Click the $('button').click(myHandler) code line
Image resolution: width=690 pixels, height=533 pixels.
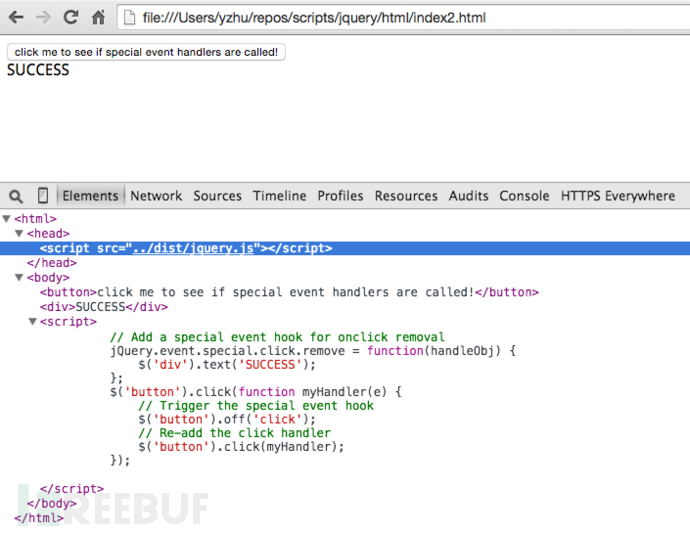coord(241,447)
